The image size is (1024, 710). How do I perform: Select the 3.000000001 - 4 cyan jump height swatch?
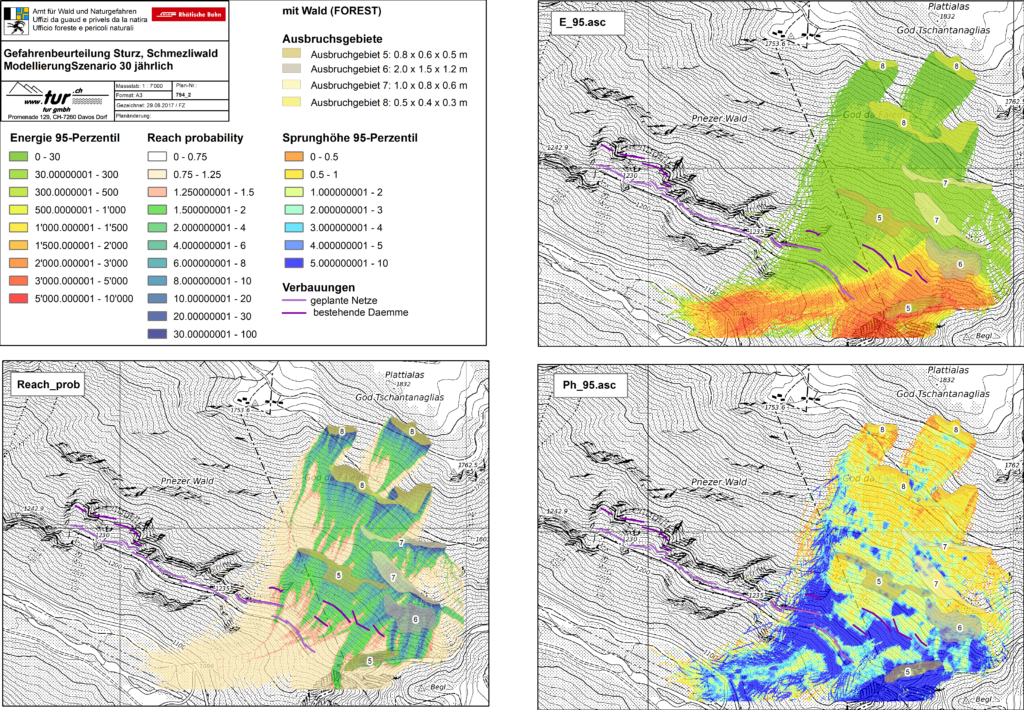tap(294, 227)
